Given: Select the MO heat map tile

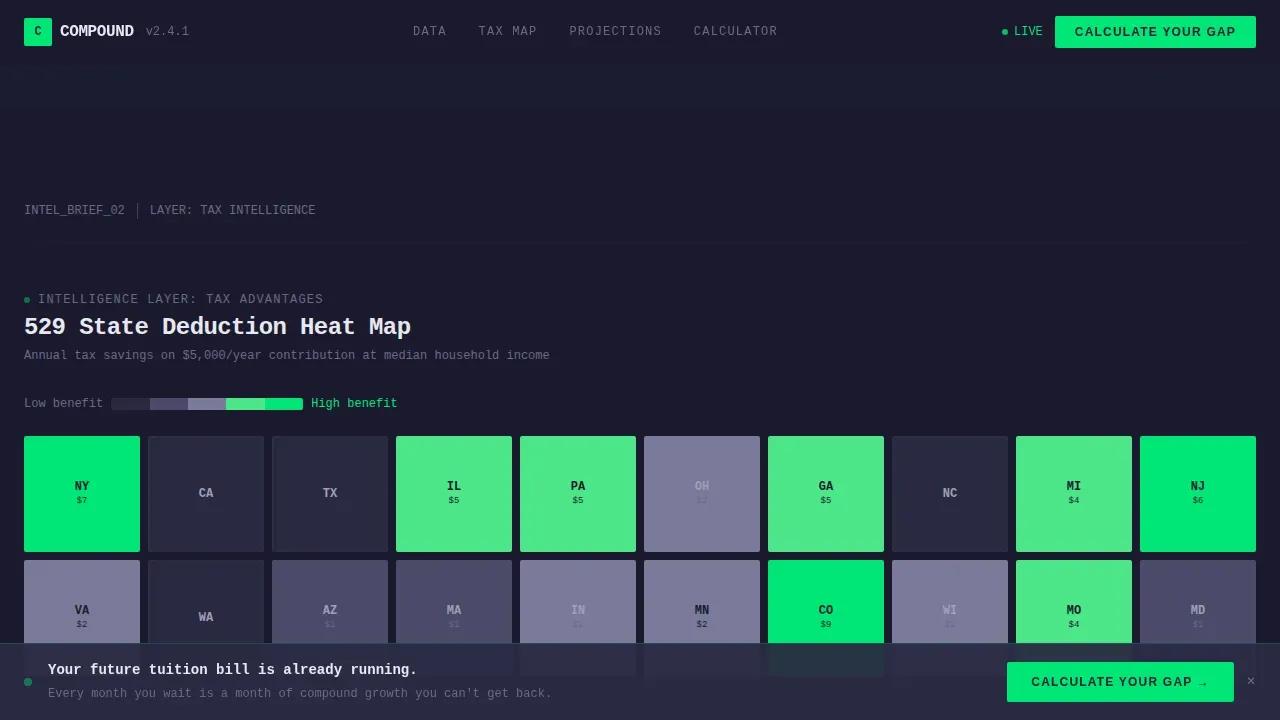Looking at the screenshot, I should click(x=1074, y=602).
